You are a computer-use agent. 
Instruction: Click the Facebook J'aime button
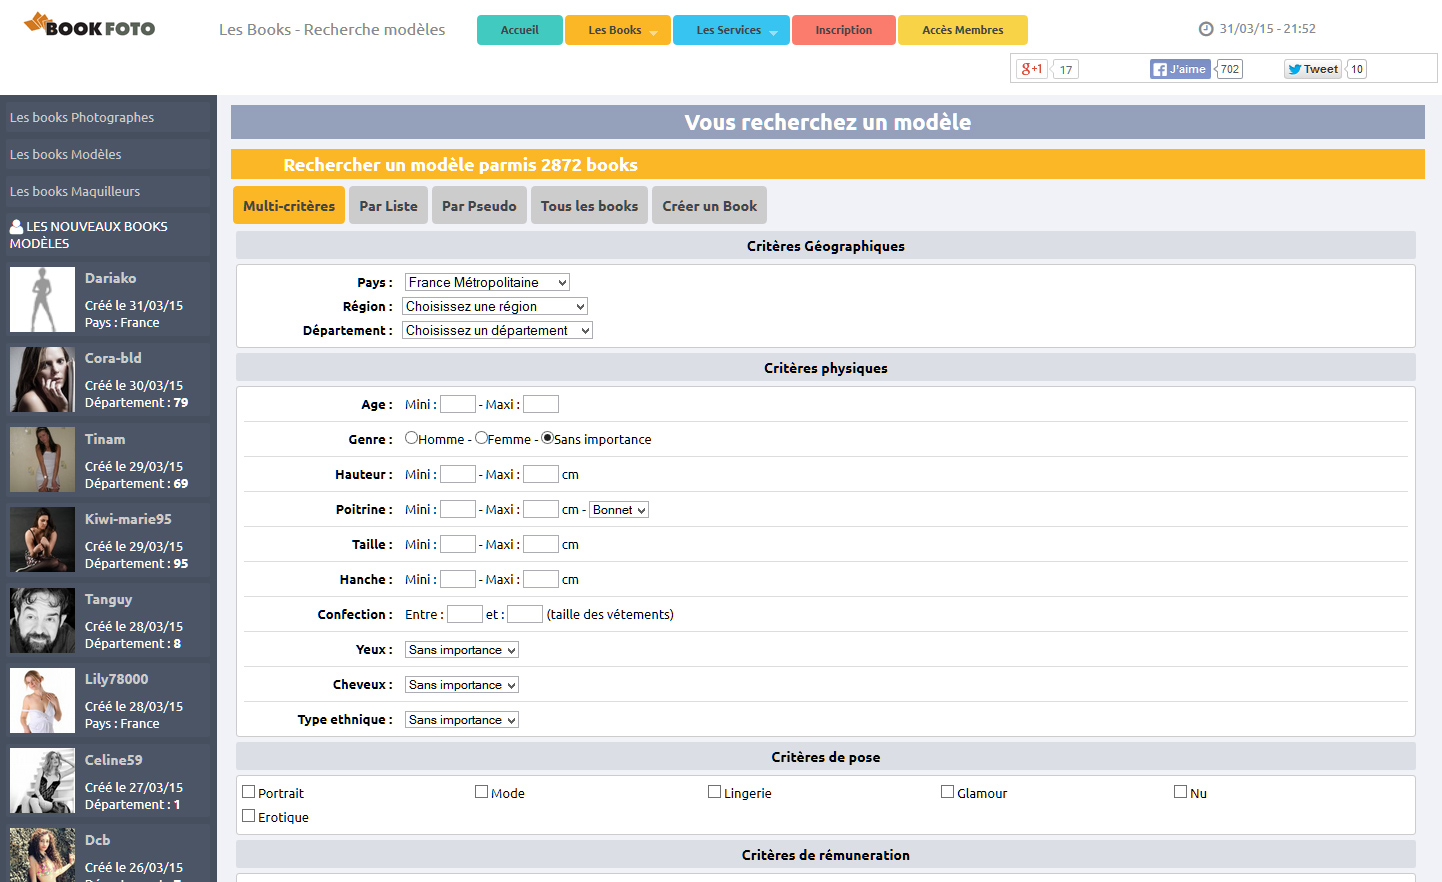click(1180, 69)
